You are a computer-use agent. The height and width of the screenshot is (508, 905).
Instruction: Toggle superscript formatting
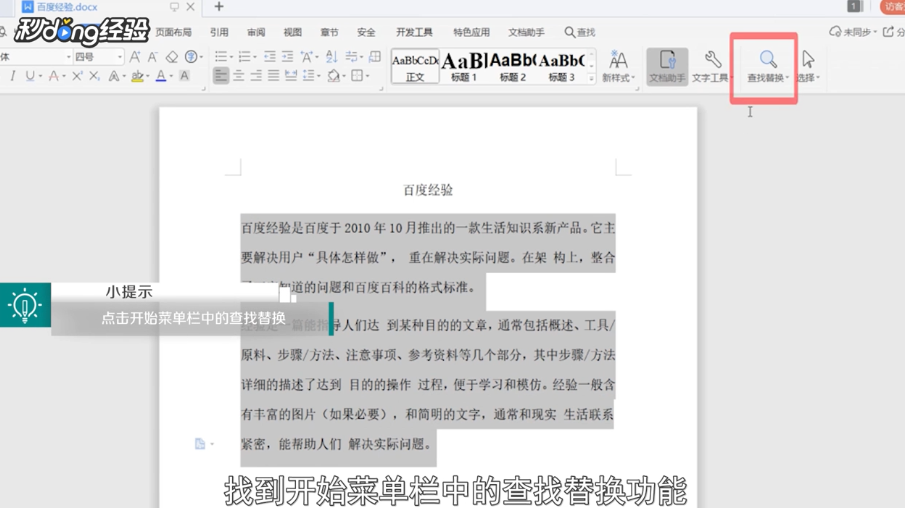[x=77, y=76]
